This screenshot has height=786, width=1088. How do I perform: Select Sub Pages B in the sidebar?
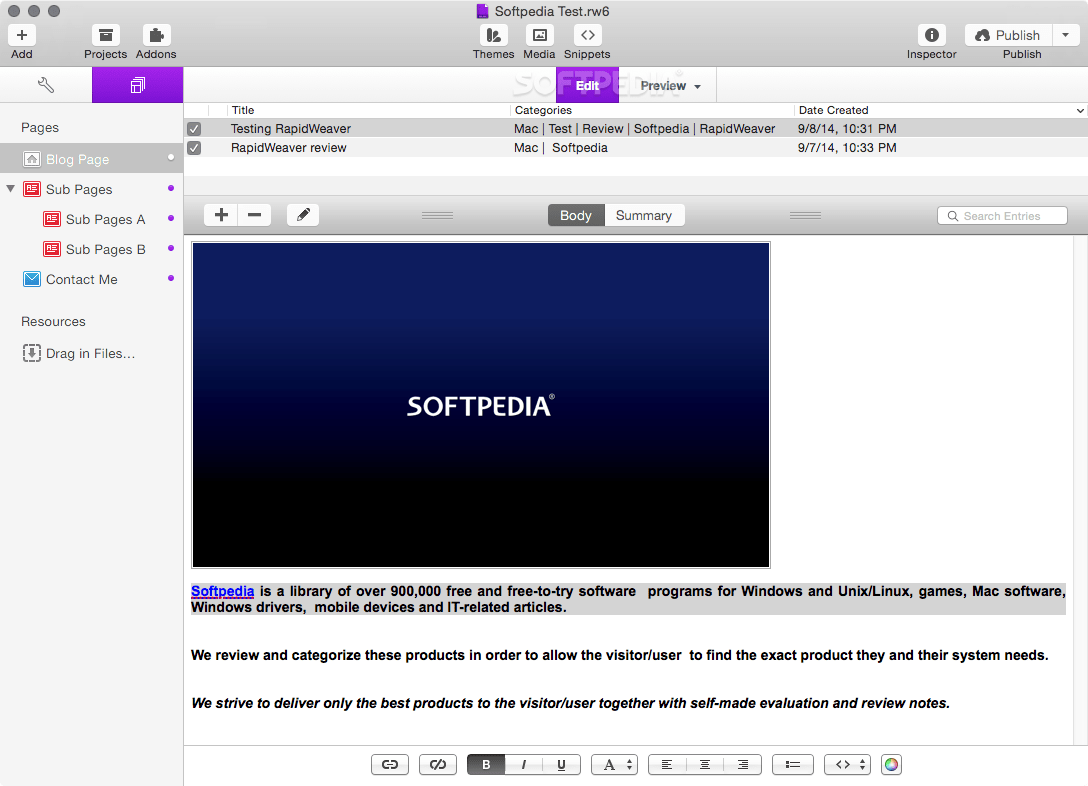pyautogui.click(x=105, y=249)
